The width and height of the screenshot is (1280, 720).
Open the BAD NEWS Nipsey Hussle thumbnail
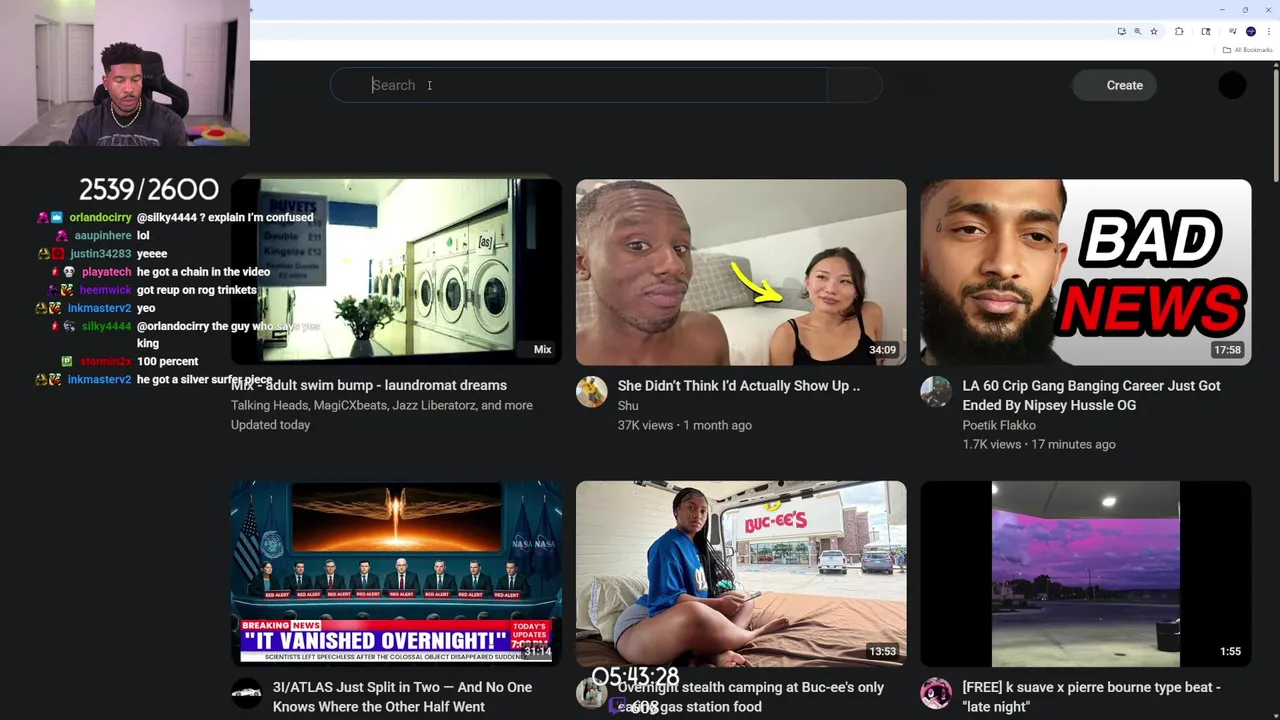click(1086, 272)
